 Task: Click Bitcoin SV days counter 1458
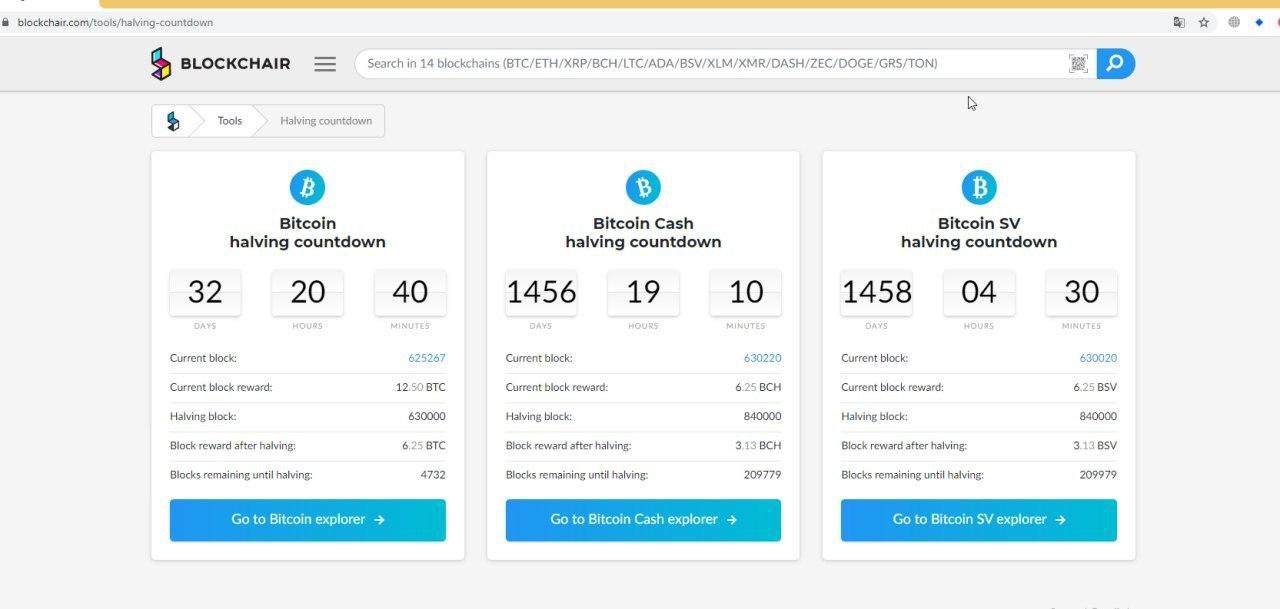tap(876, 292)
